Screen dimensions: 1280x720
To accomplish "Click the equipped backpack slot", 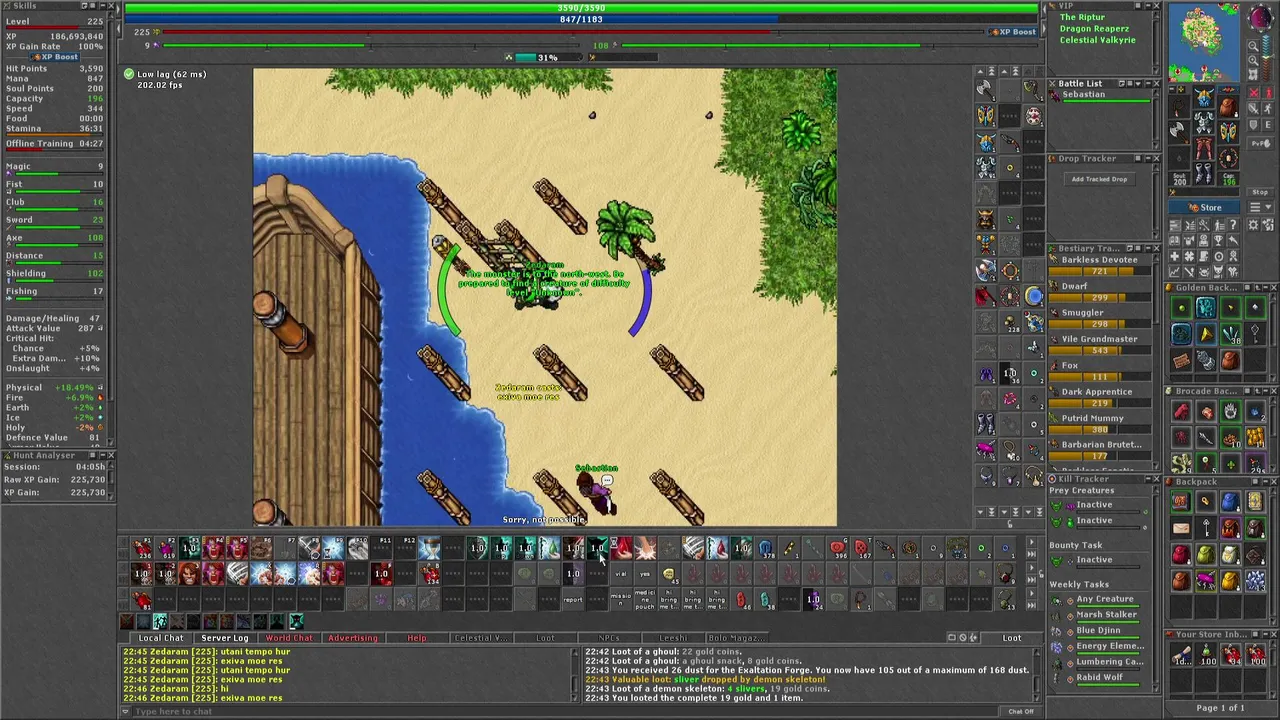I will click(1228, 105).
